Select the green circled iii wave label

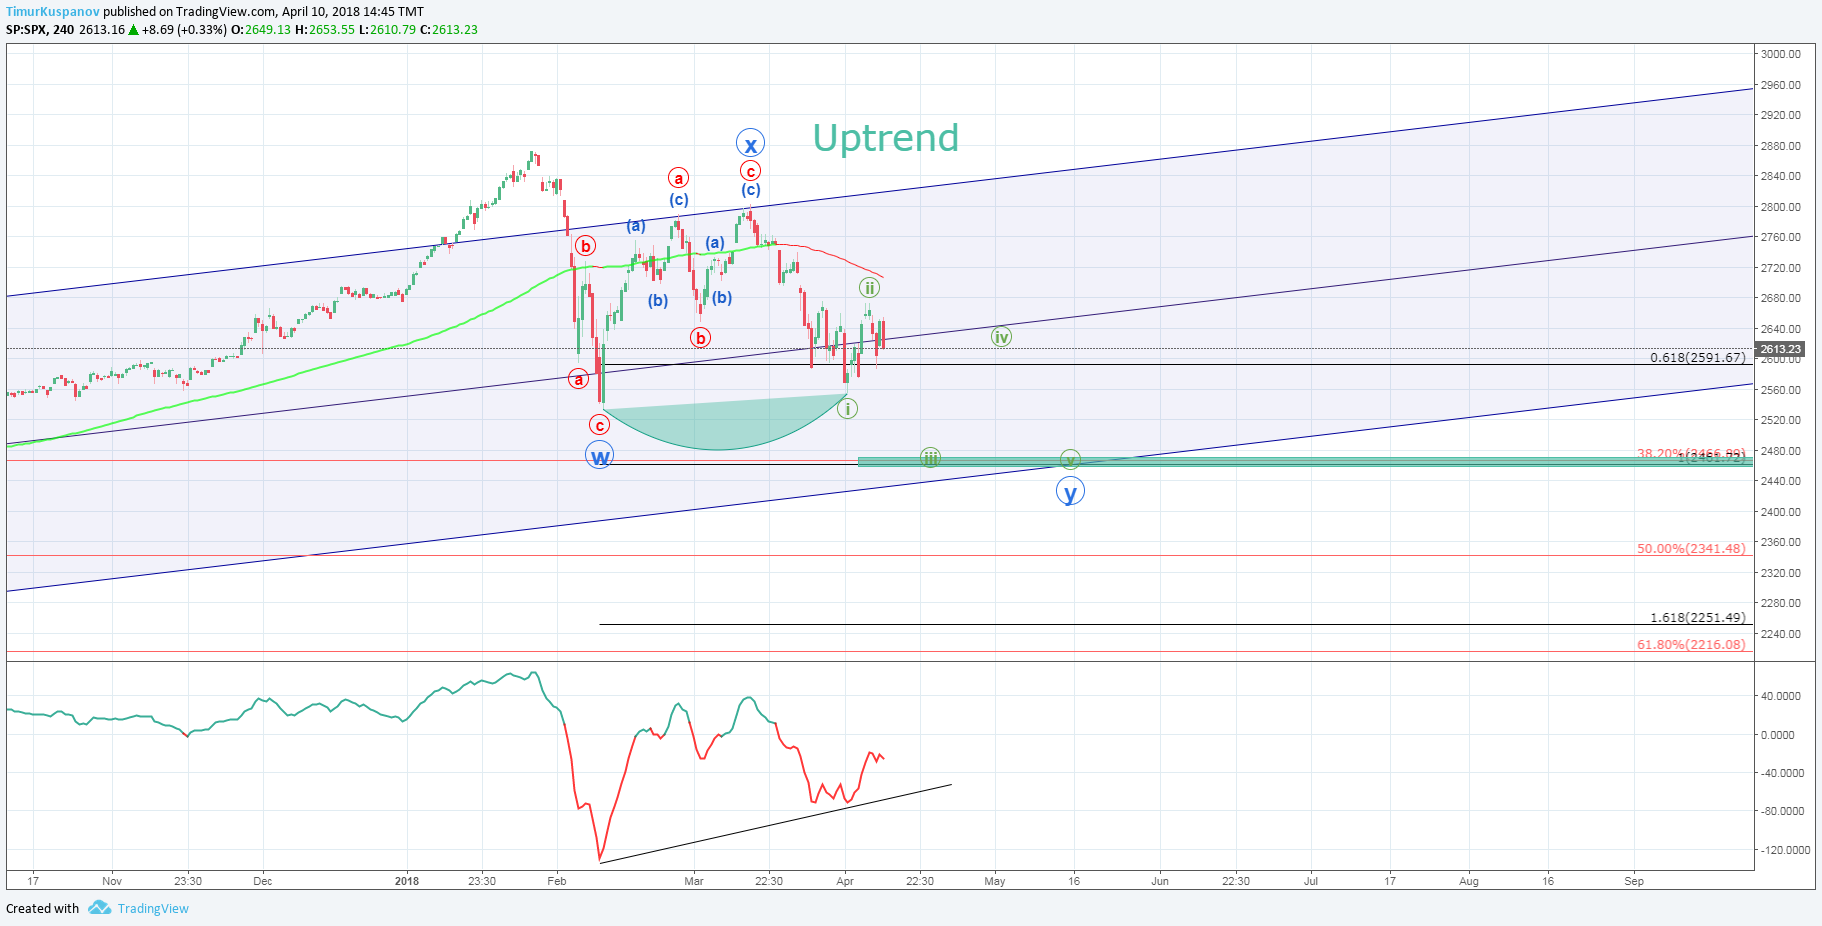click(x=930, y=458)
